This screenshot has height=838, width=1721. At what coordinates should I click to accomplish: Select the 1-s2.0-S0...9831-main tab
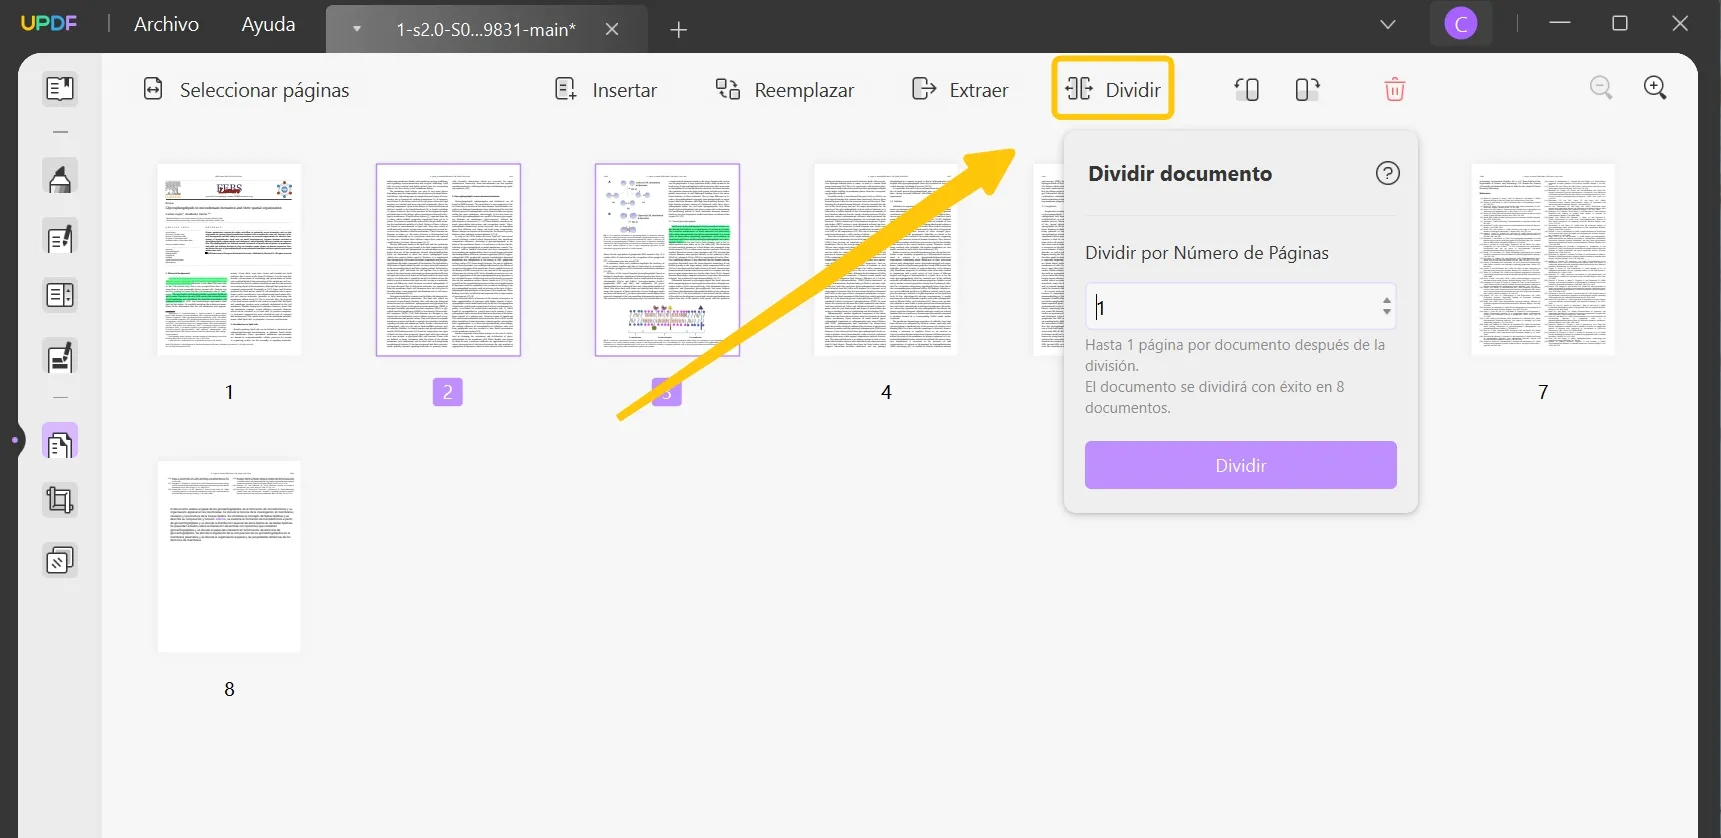coord(485,30)
